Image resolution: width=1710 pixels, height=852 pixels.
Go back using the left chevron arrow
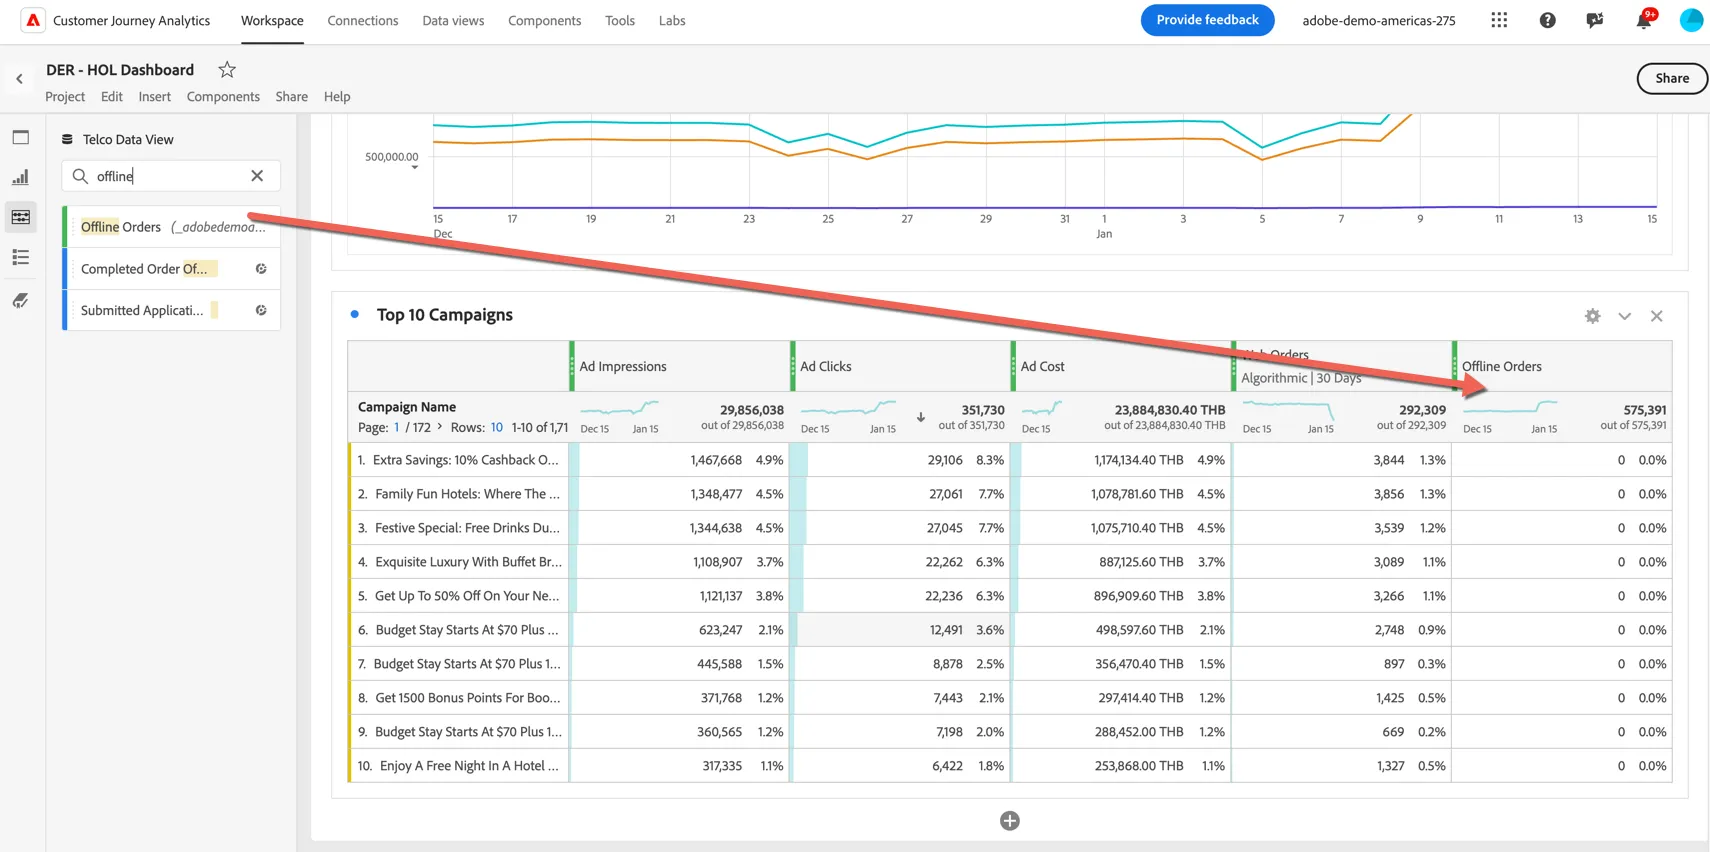(19, 79)
